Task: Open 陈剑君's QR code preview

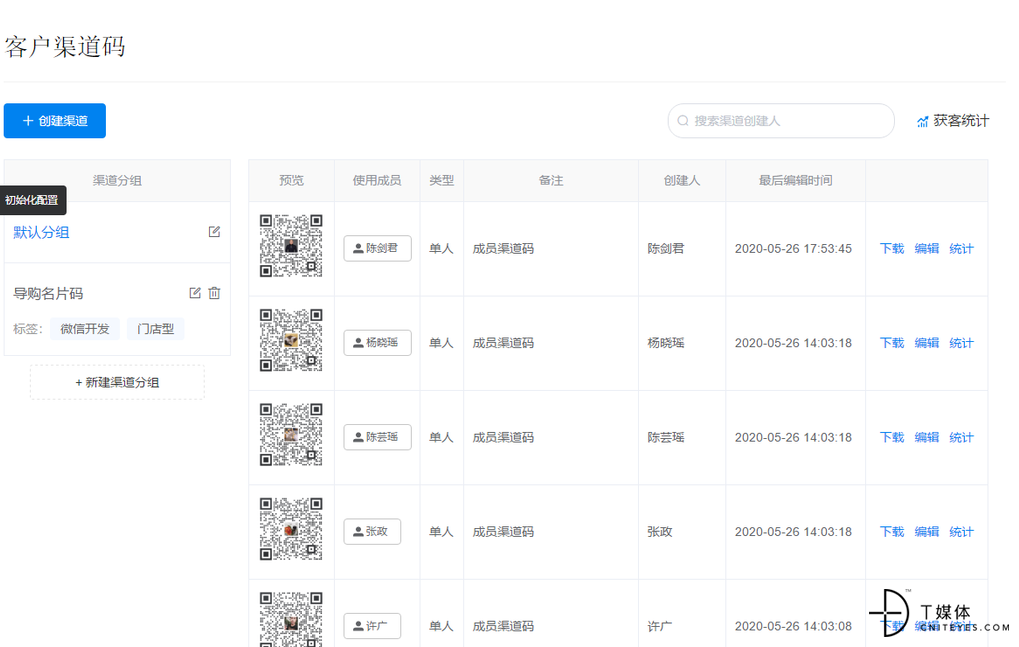Action: [x=291, y=246]
